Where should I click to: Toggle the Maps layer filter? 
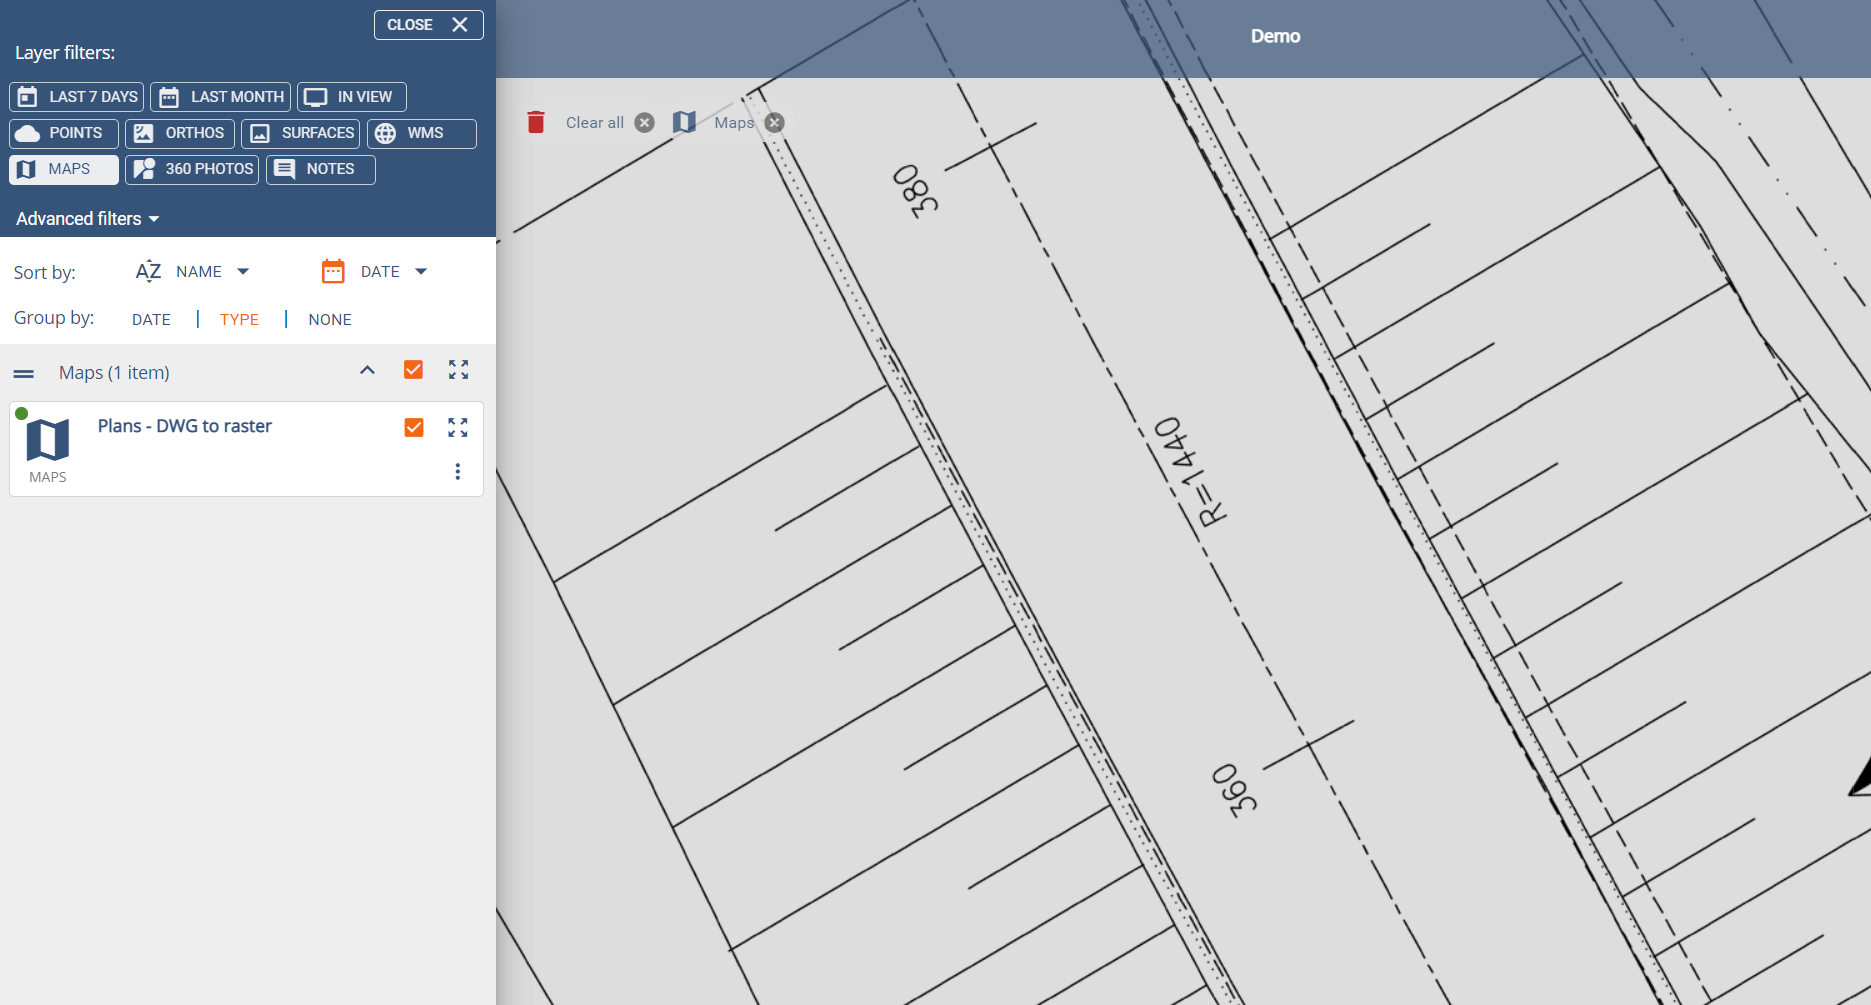[x=64, y=170]
